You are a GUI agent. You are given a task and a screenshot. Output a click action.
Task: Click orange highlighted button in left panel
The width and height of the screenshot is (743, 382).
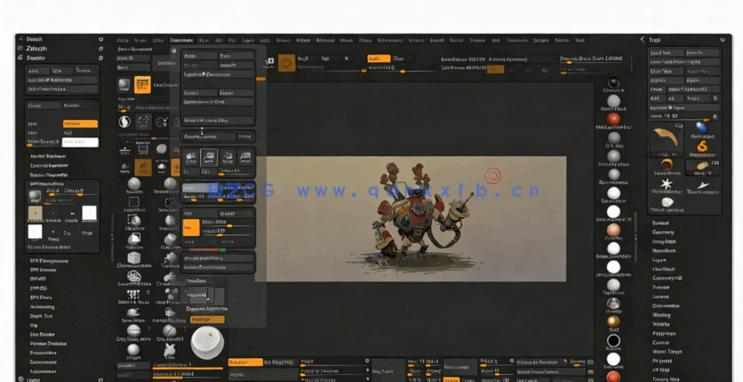coord(80,124)
